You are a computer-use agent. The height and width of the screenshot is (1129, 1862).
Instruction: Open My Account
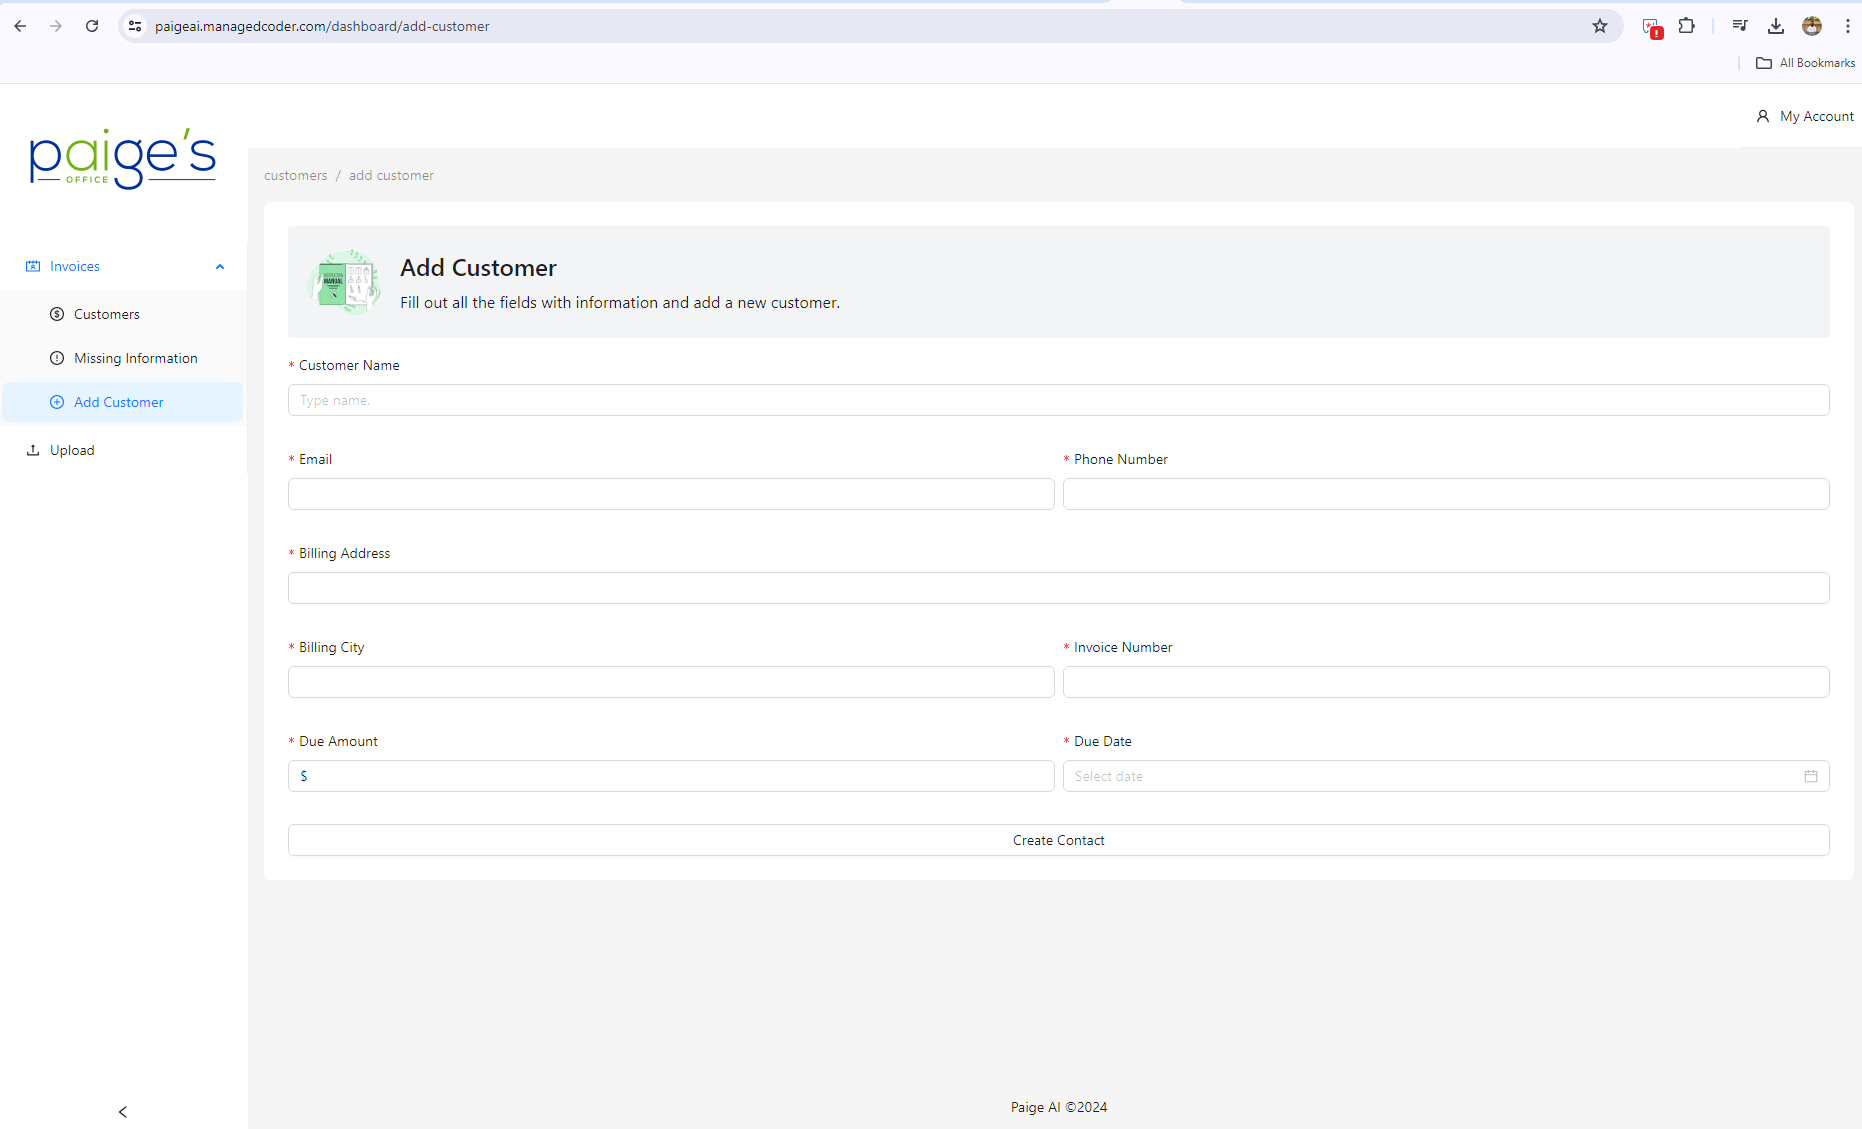coord(1805,116)
